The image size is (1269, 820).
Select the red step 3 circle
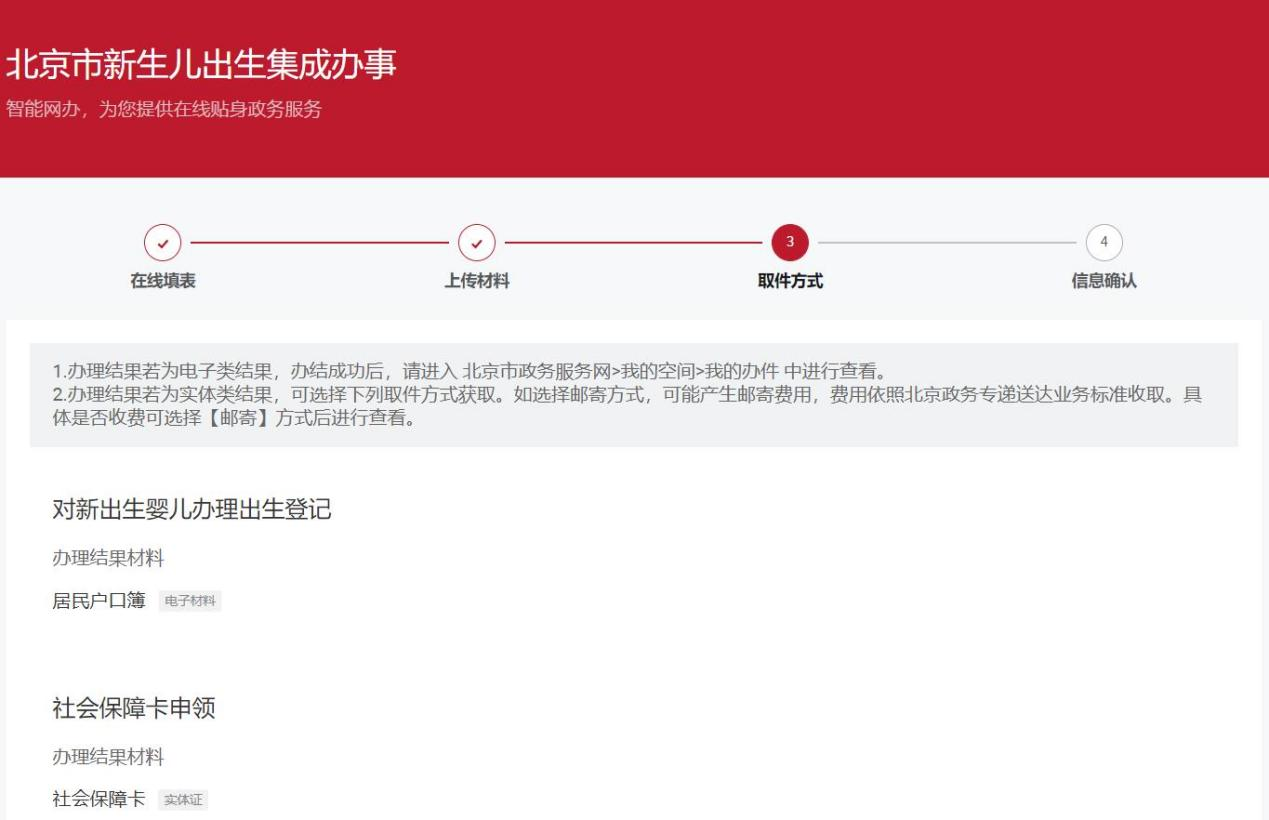[x=790, y=242]
